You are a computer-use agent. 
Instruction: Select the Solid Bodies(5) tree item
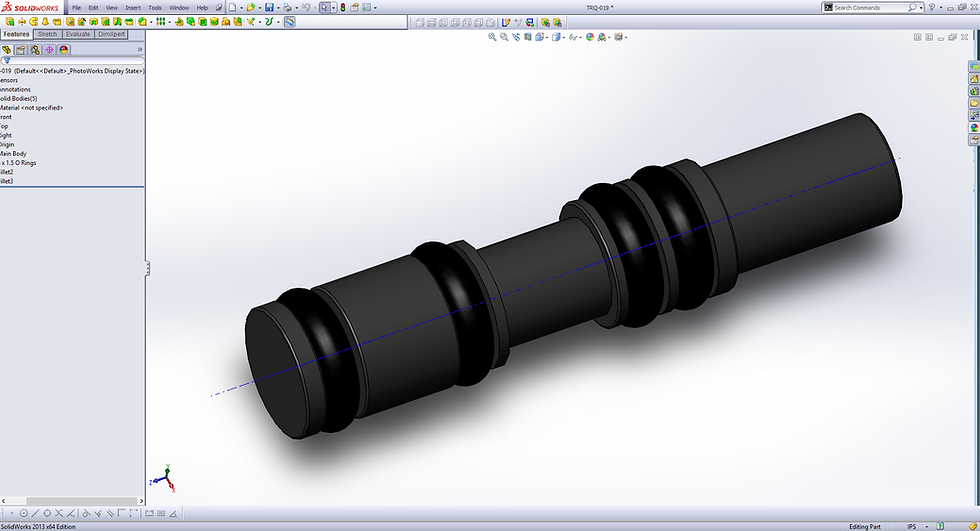[x=18, y=99]
